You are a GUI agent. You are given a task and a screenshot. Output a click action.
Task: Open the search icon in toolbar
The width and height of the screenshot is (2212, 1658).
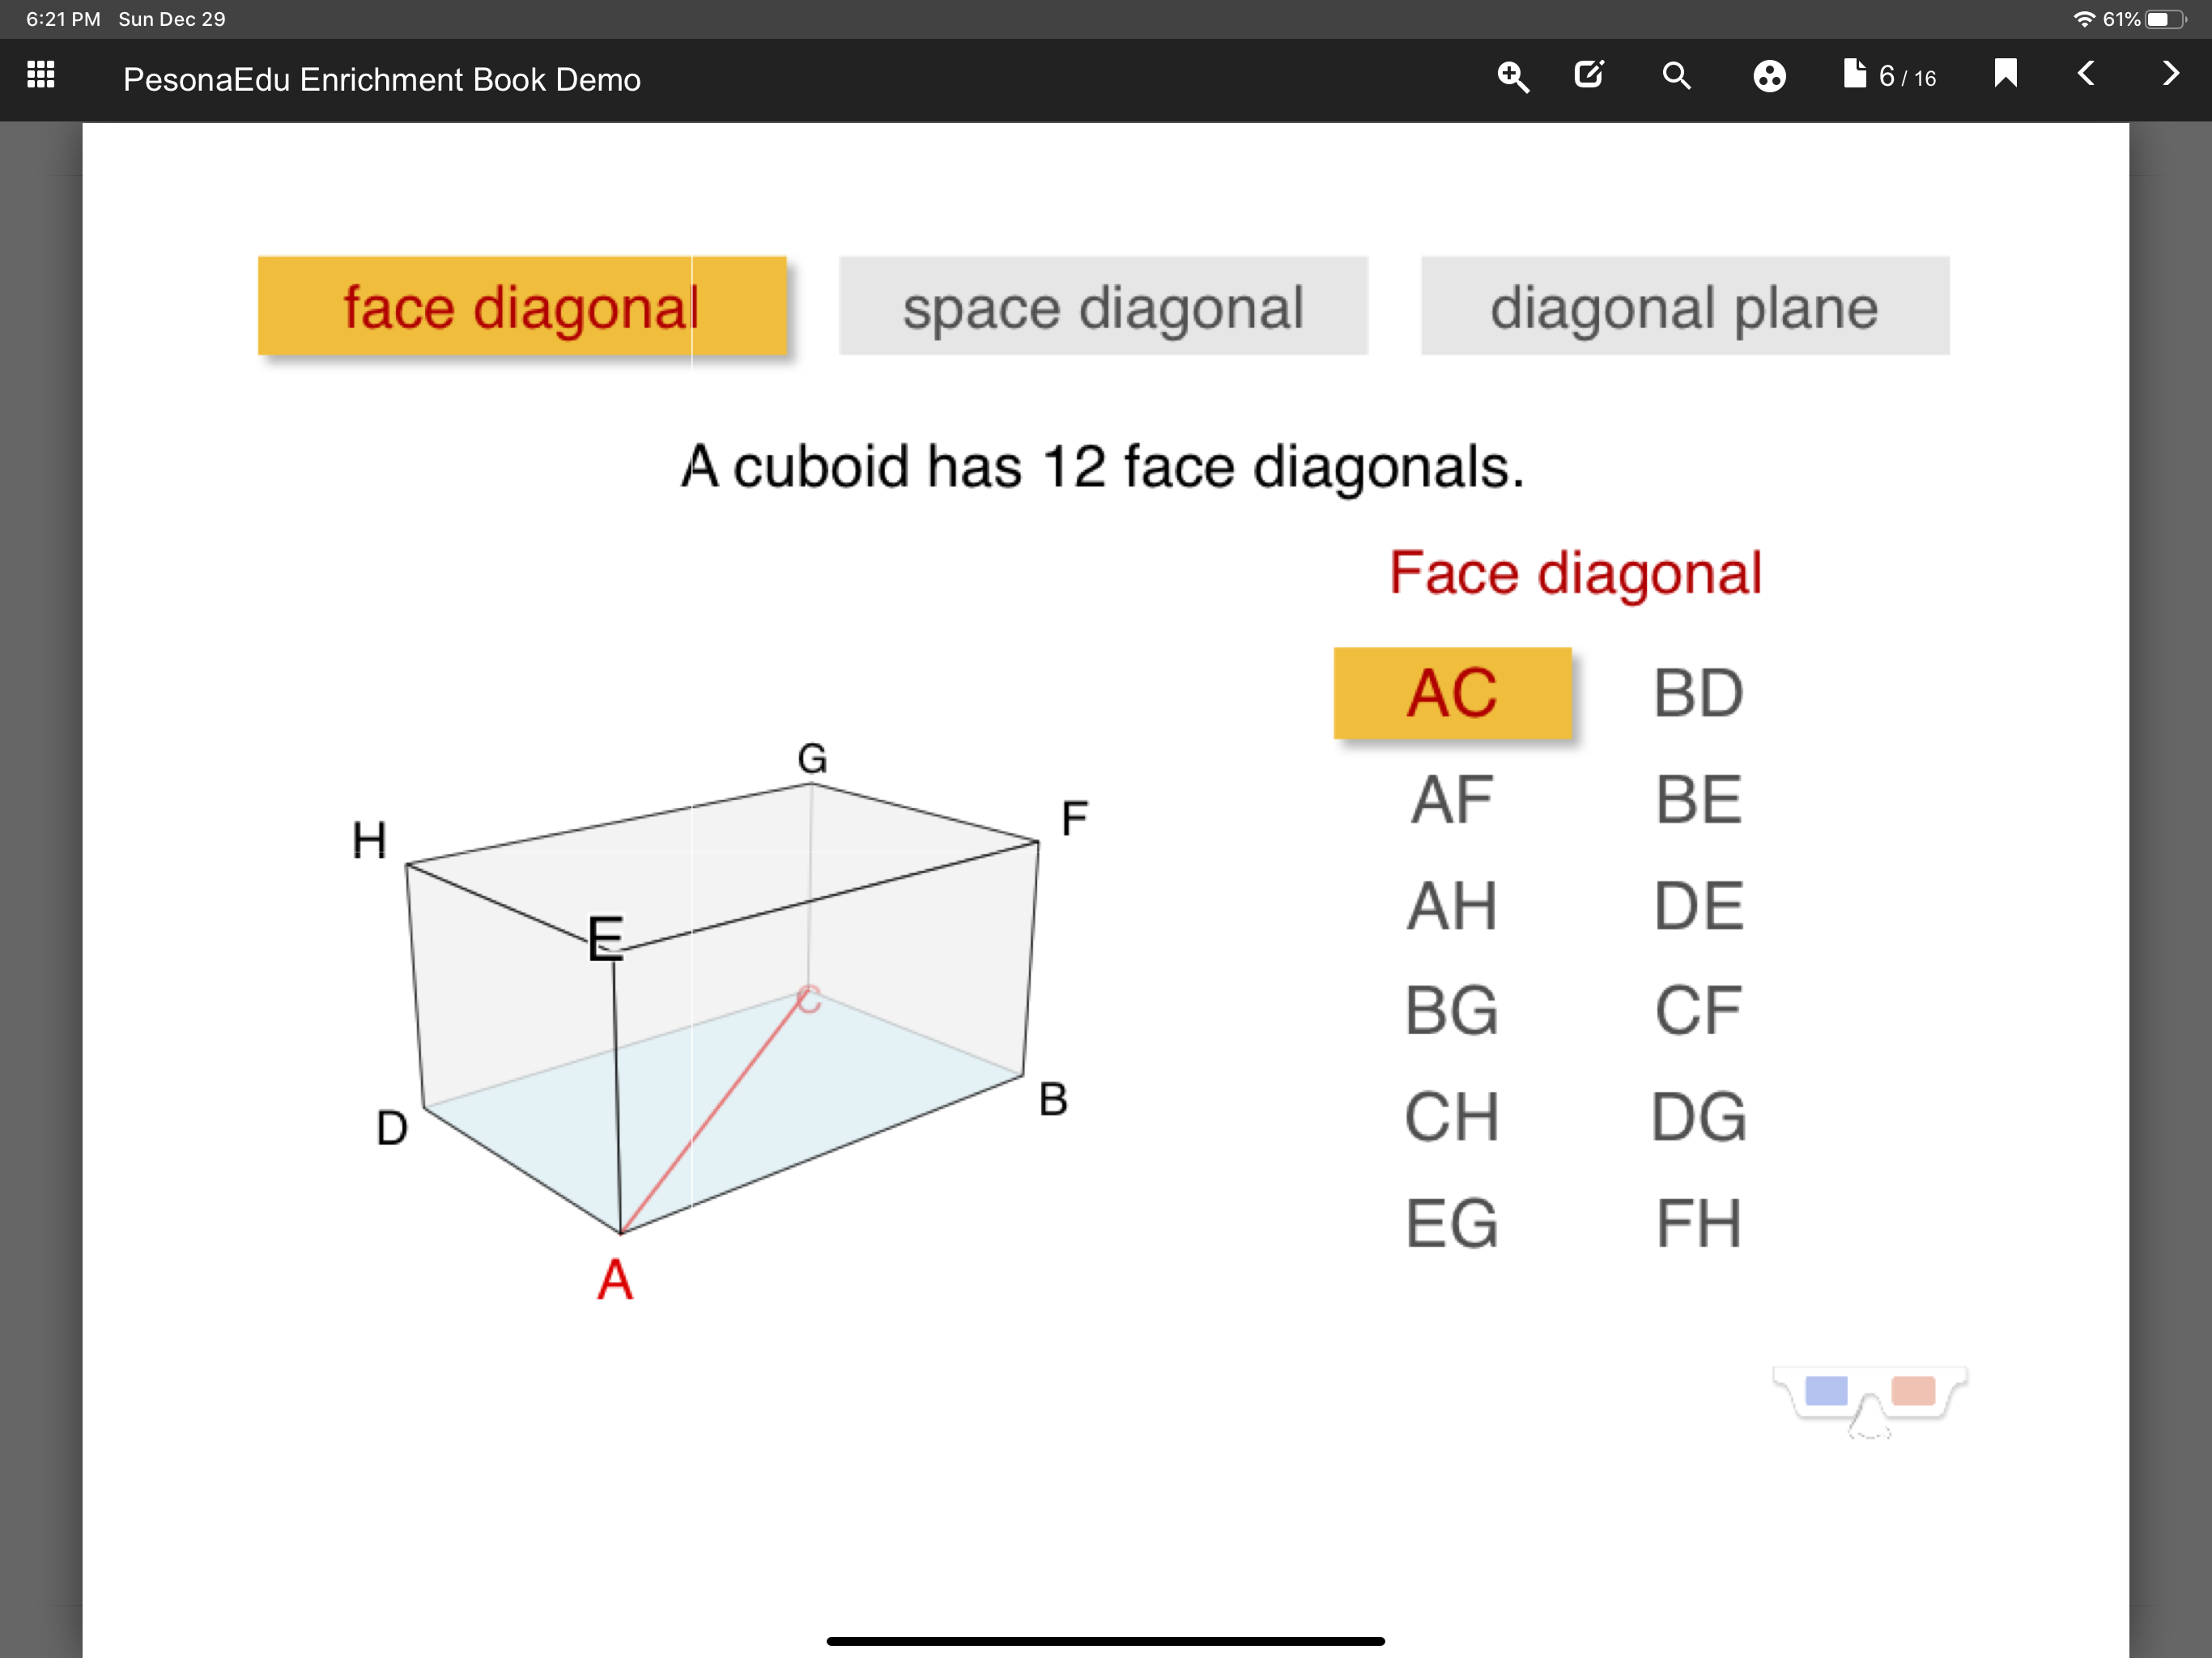tap(1677, 76)
